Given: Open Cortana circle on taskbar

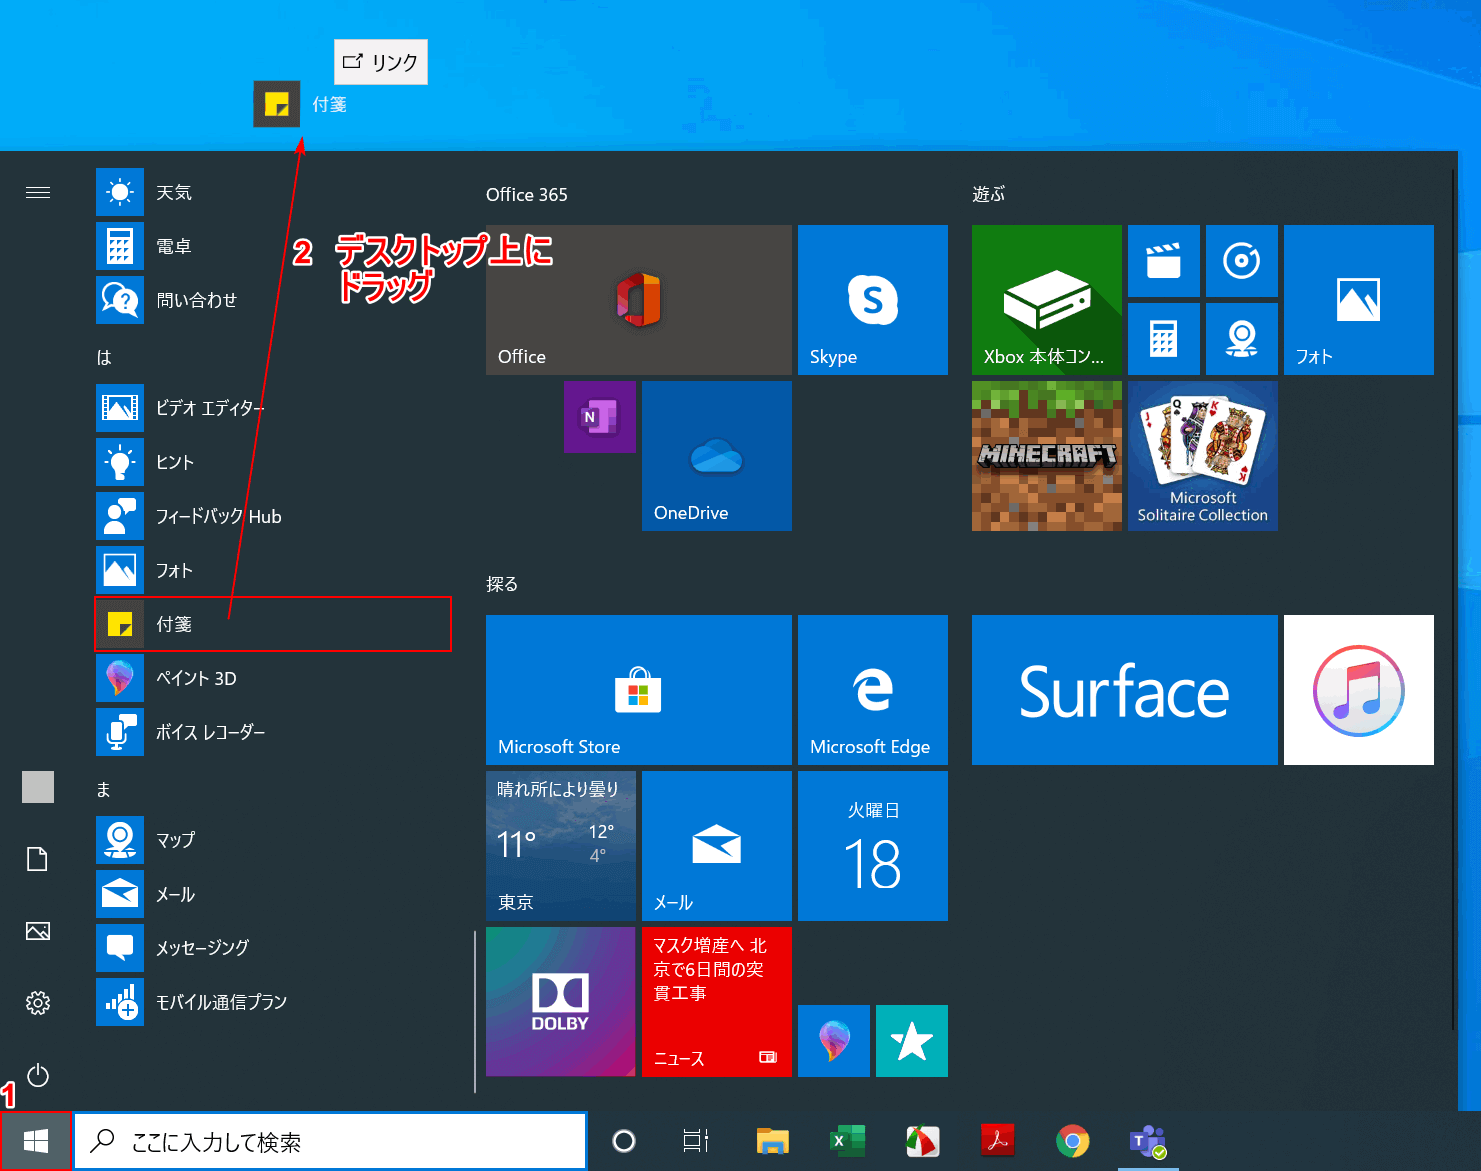Looking at the screenshot, I should tap(624, 1141).
